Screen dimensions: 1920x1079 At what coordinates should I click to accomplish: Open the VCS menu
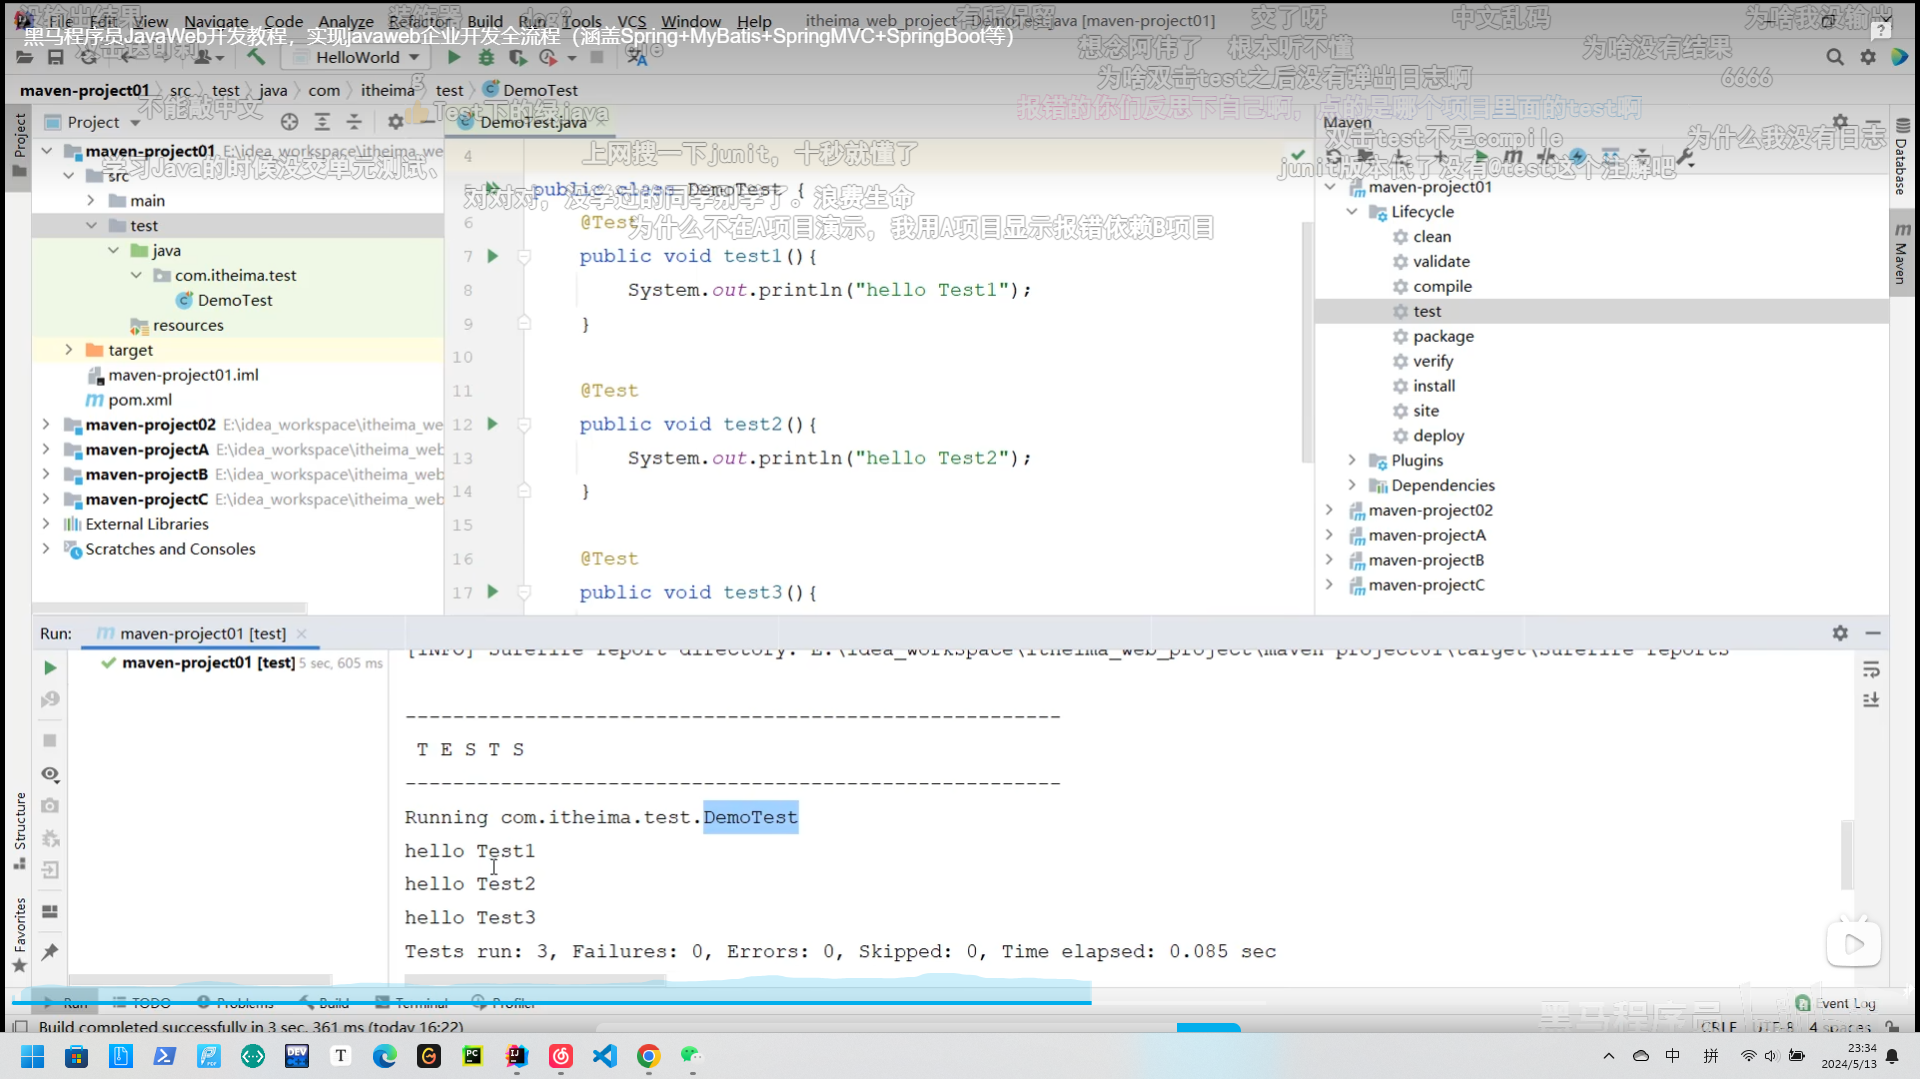pyautogui.click(x=632, y=21)
